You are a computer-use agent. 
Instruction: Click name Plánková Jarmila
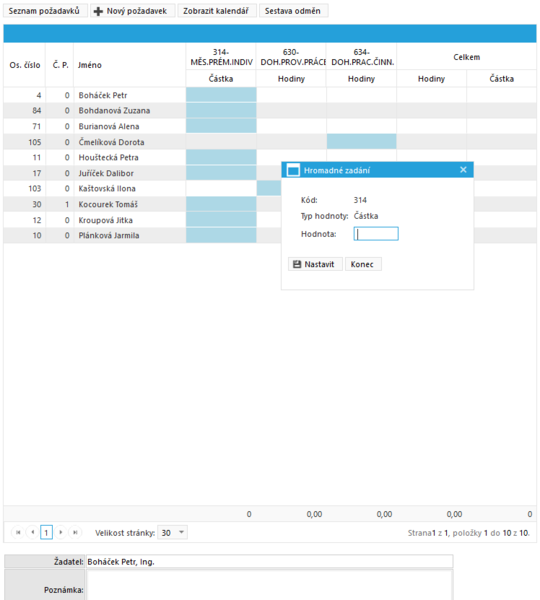[x=109, y=235]
